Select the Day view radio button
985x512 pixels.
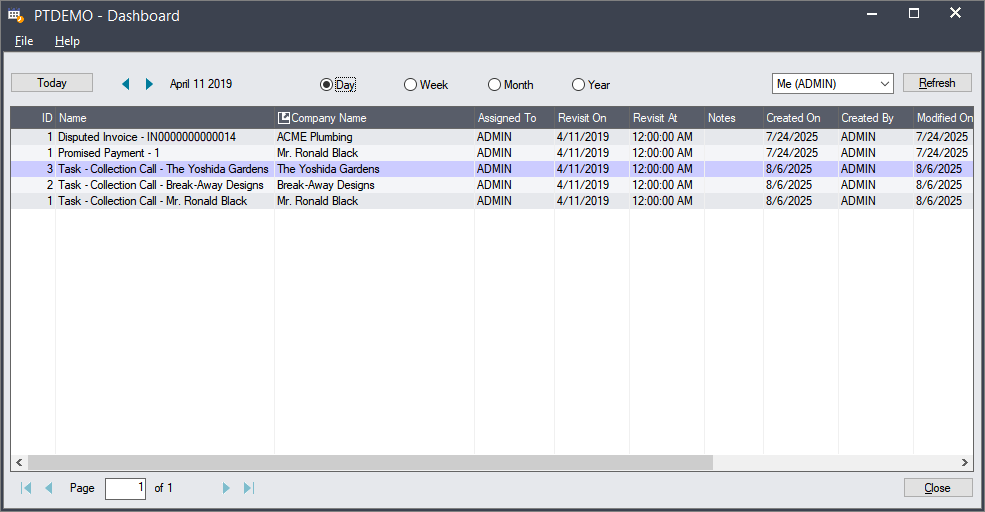click(326, 85)
